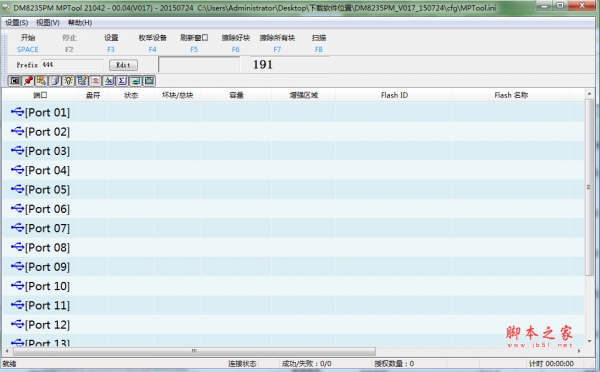Open the 帮助(H) menu
Viewport: 600px width, 372px height.
pos(80,23)
